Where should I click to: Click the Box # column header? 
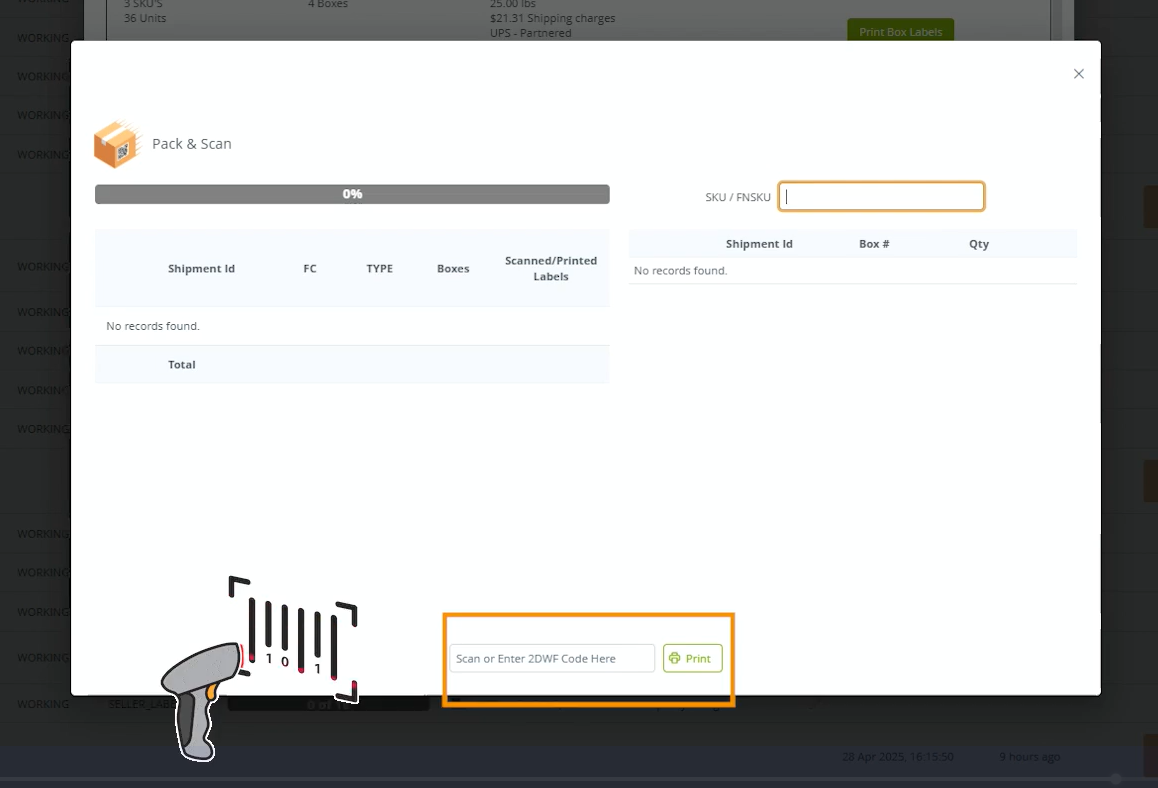874,243
